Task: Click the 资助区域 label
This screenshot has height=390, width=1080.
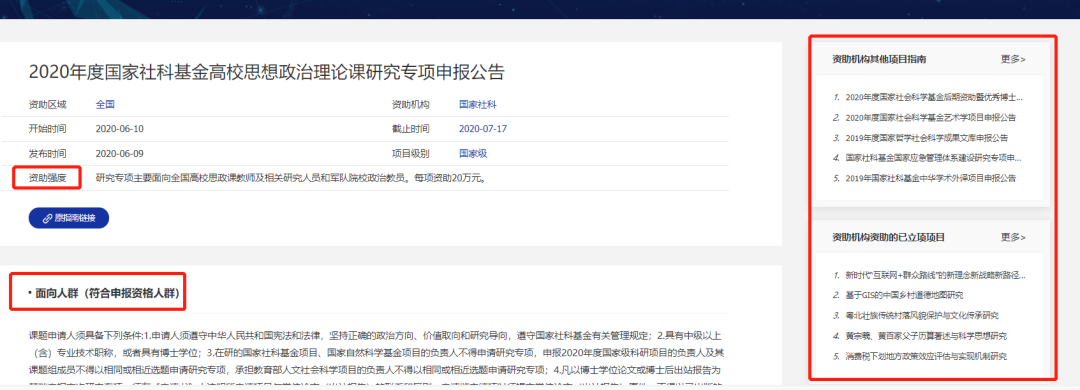Action: tap(48, 105)
